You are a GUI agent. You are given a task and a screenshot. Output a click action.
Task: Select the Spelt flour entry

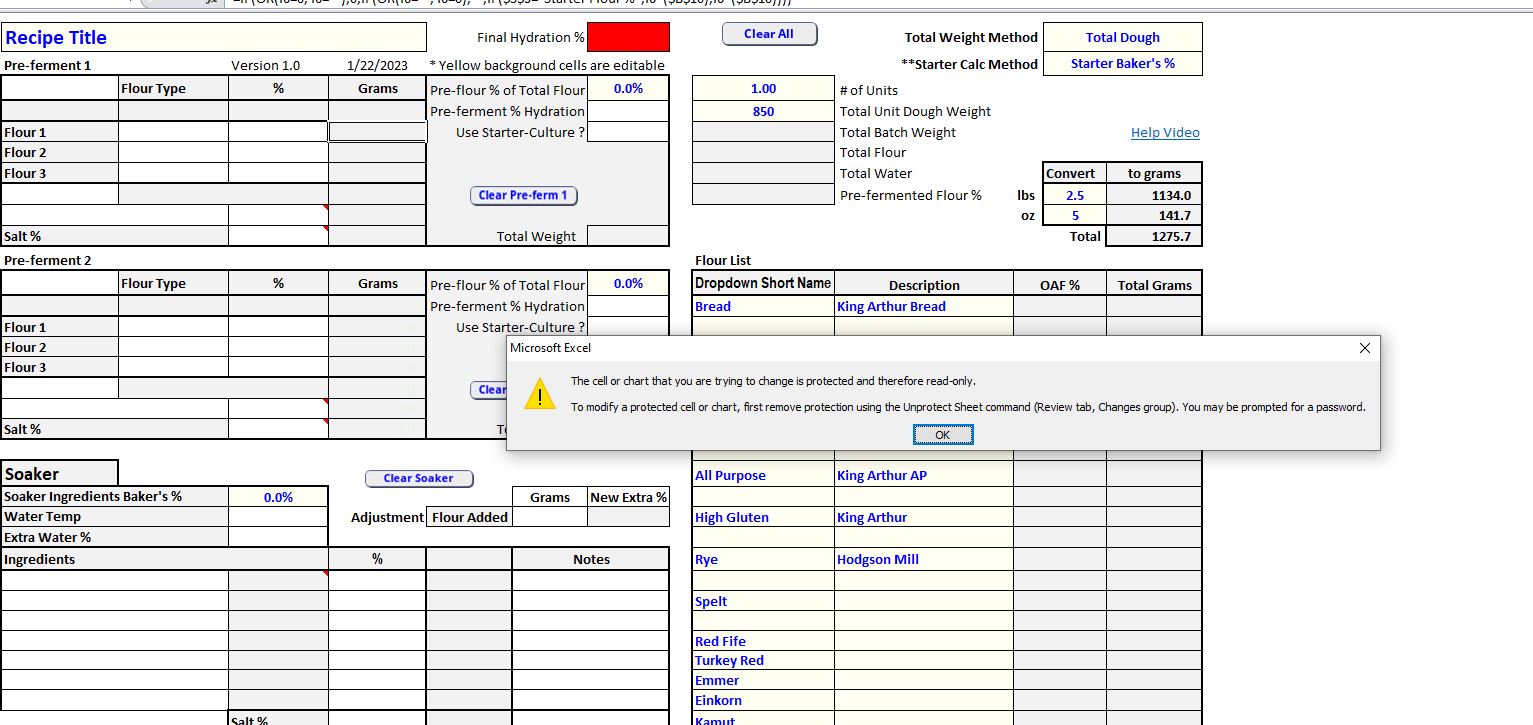tap(763, 601)
